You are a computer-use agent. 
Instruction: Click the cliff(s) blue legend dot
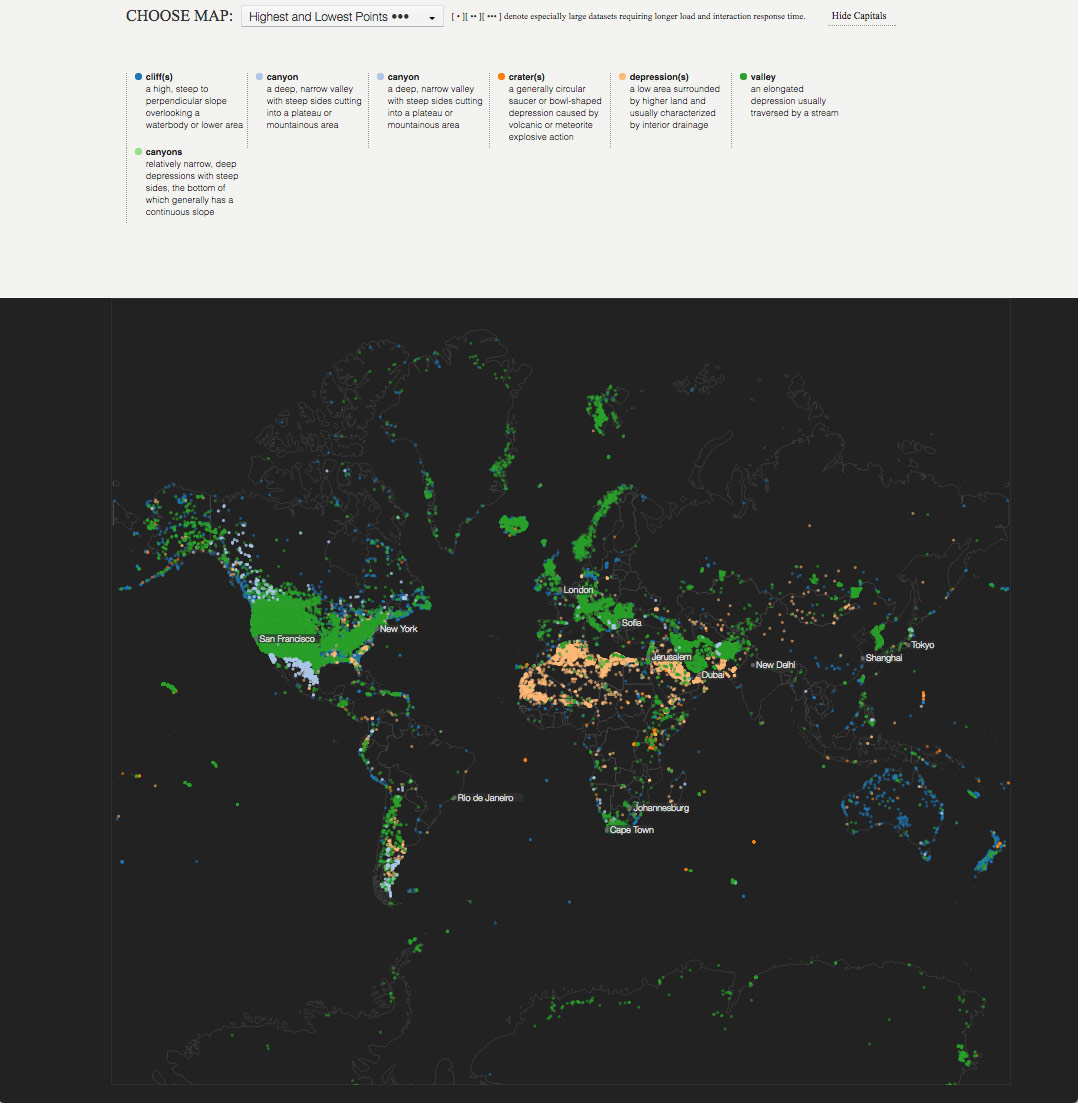(x=138, y=77)
